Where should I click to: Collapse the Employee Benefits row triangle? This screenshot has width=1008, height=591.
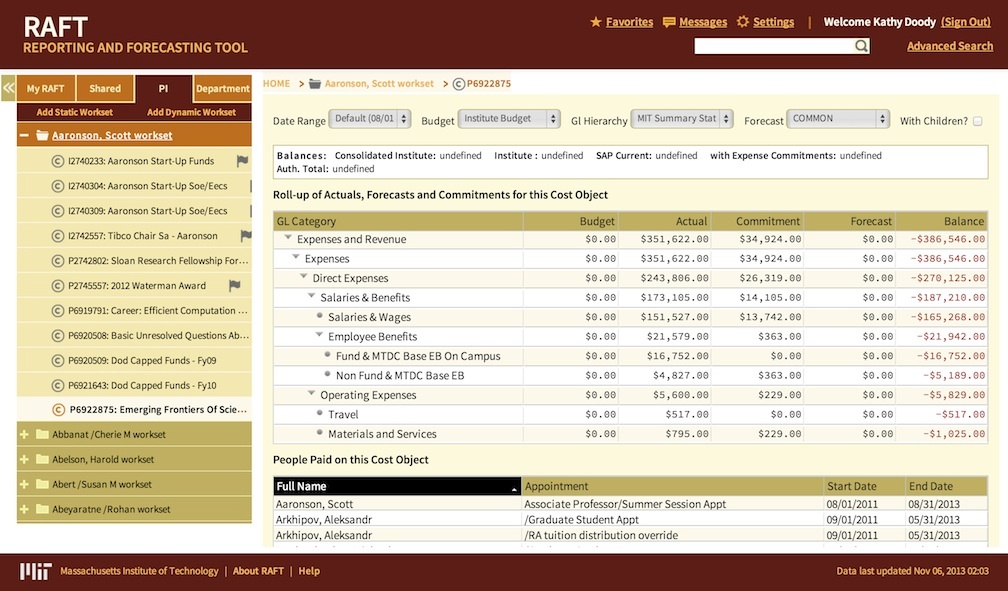click(319, 335)
